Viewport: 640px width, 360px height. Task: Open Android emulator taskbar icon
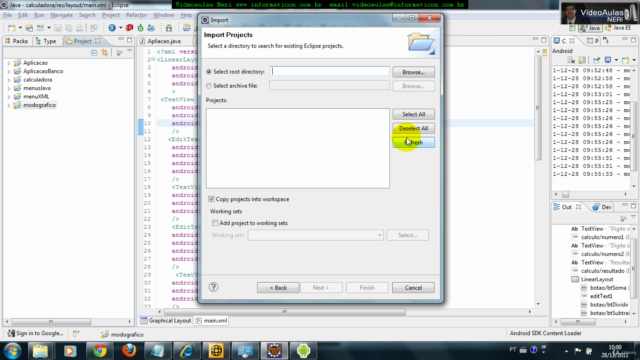click(303, 351)
